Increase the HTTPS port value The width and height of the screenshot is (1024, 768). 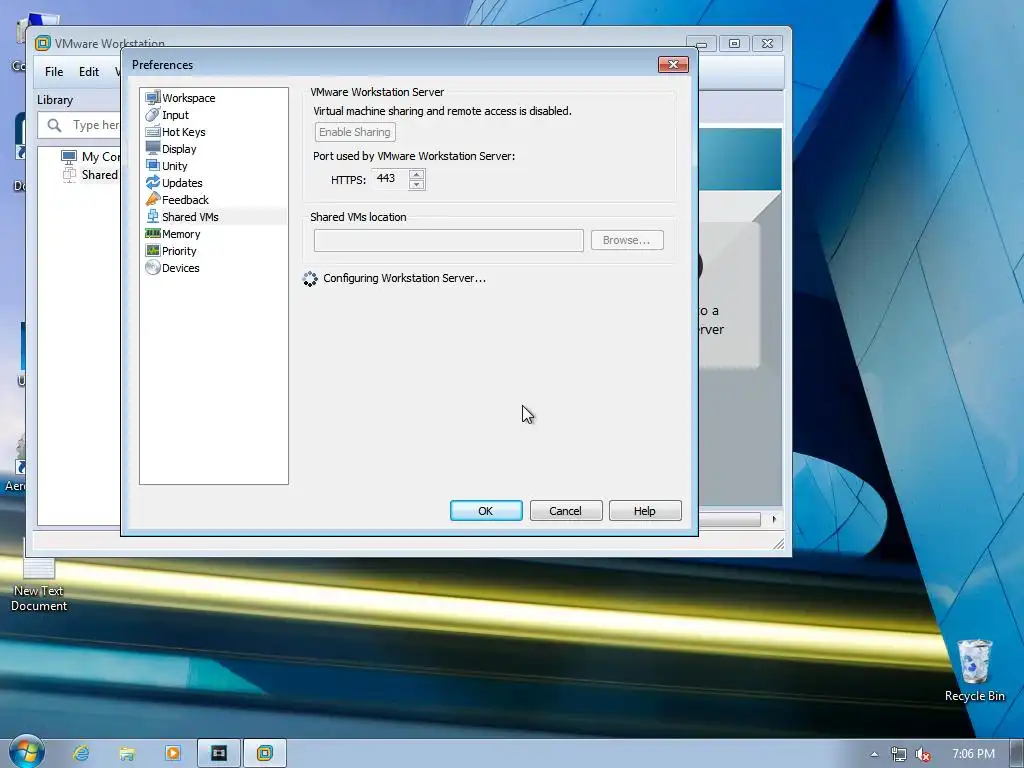coord(416,174)
